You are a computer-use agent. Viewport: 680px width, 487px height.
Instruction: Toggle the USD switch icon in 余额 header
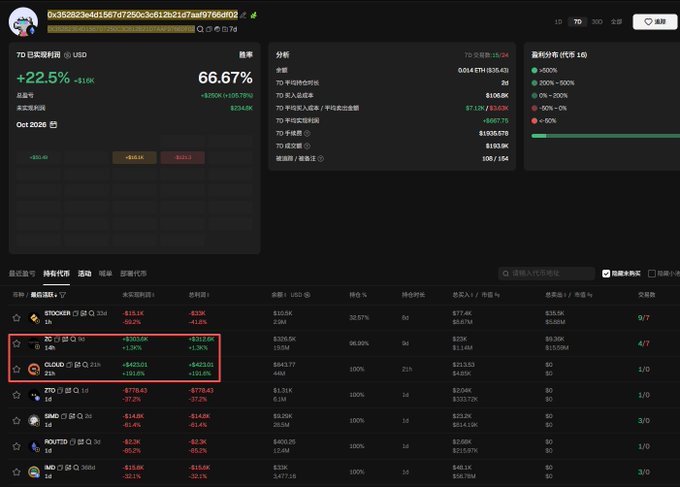(307, 295)
